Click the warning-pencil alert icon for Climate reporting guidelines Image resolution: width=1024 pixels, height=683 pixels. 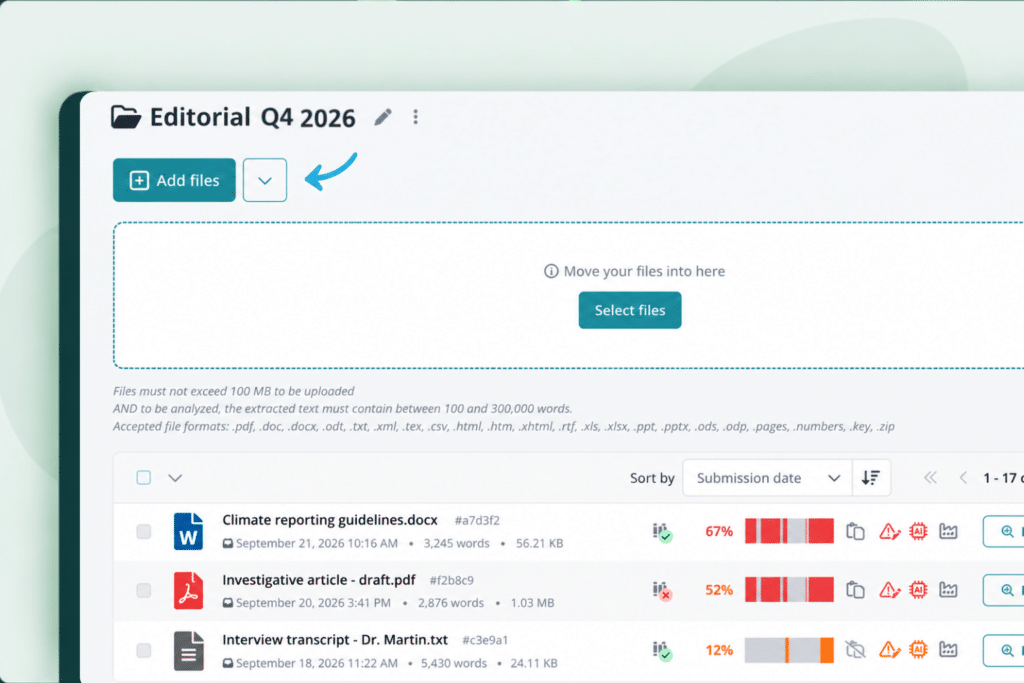click(889, 532)
